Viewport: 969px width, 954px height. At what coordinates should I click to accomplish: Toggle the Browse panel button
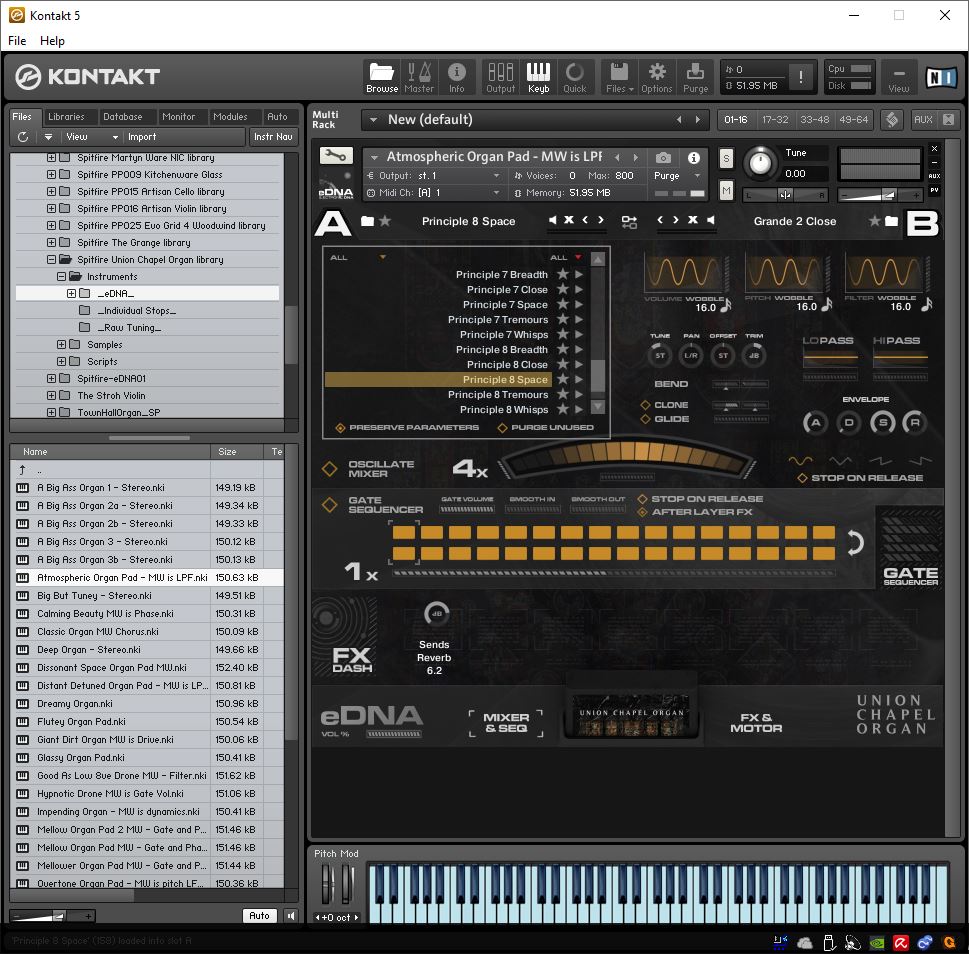tap(382, 77)
